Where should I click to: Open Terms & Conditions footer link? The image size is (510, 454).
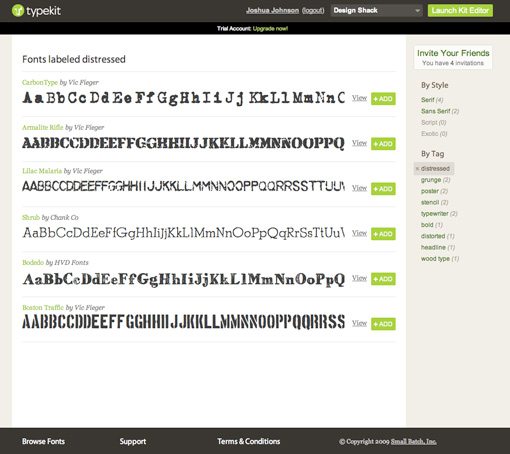[249, 441]
